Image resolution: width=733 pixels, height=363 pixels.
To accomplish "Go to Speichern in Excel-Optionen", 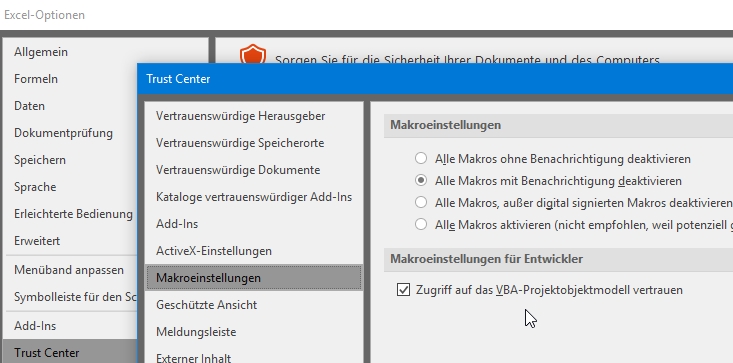I will pos(70,160).
